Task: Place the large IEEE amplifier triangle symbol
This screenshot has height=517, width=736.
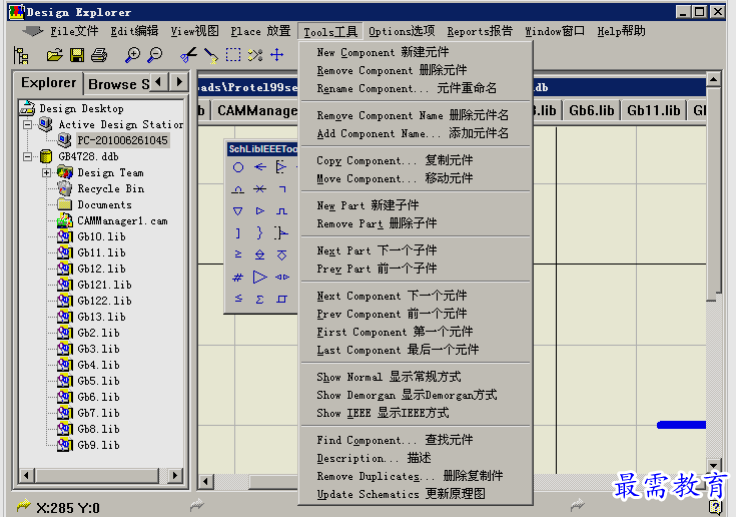Action: tap(260, 277)
